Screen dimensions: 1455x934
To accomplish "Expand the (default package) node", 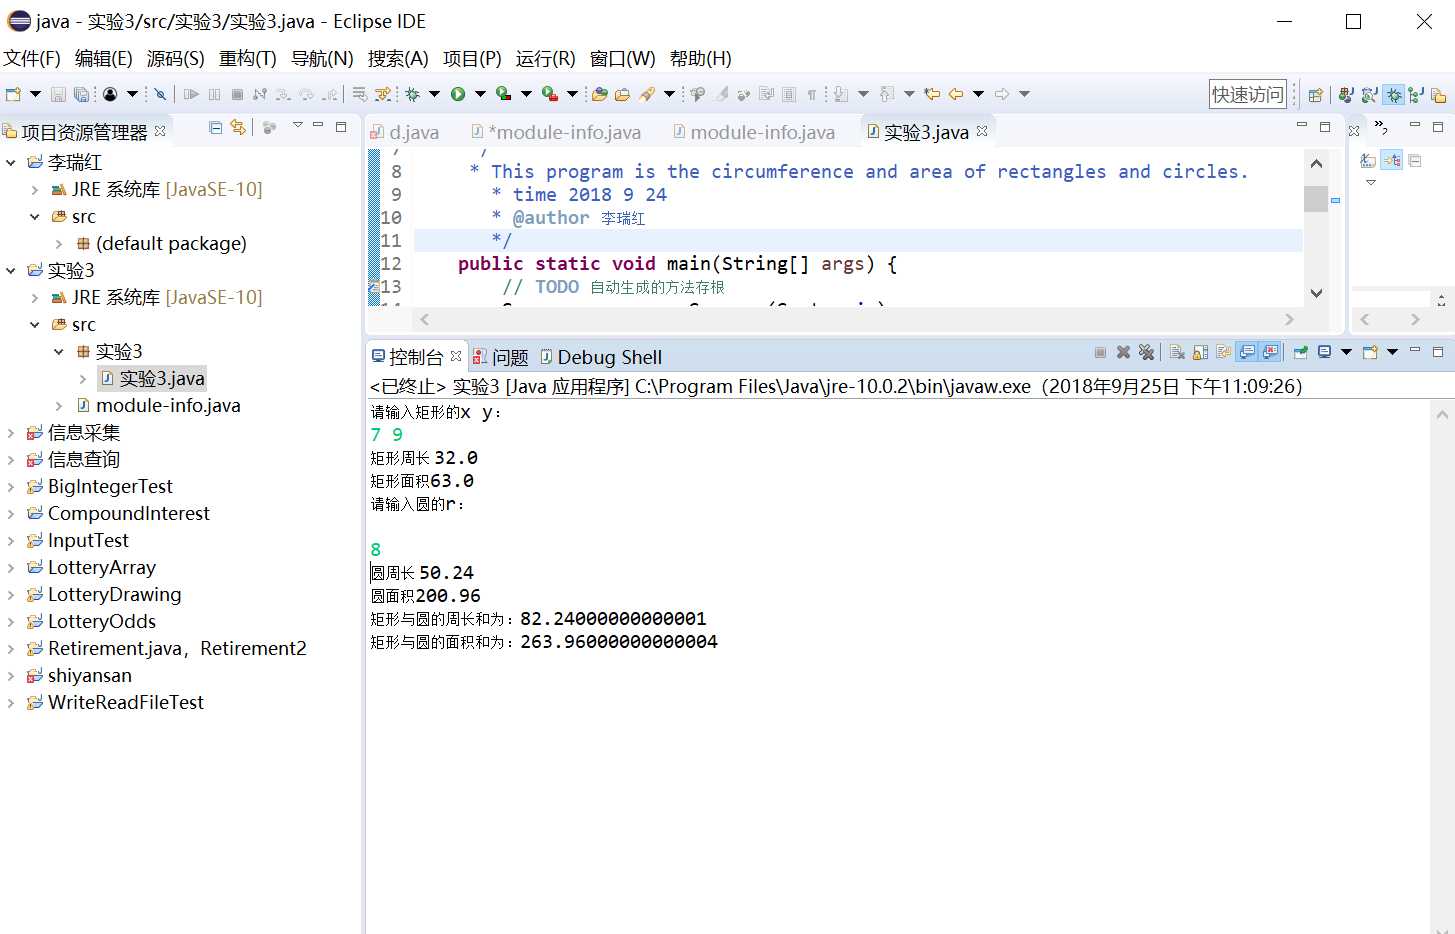I will (x=59, y=243).
